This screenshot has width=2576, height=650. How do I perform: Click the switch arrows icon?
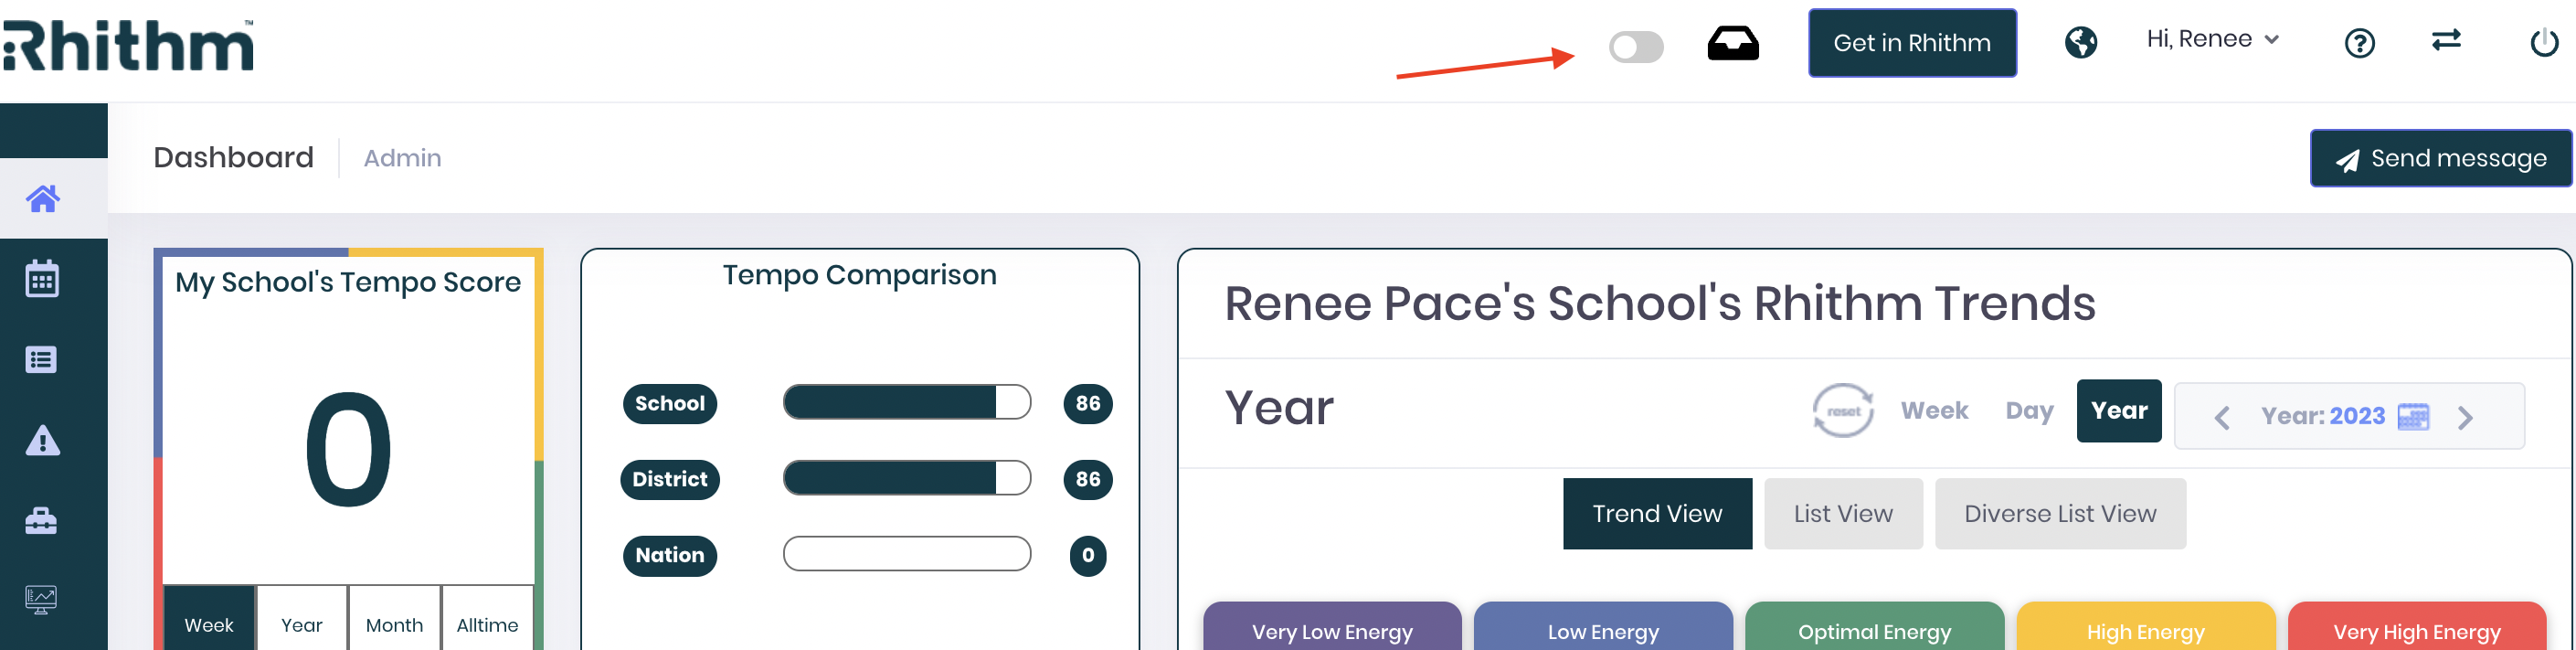[2446, 40]
